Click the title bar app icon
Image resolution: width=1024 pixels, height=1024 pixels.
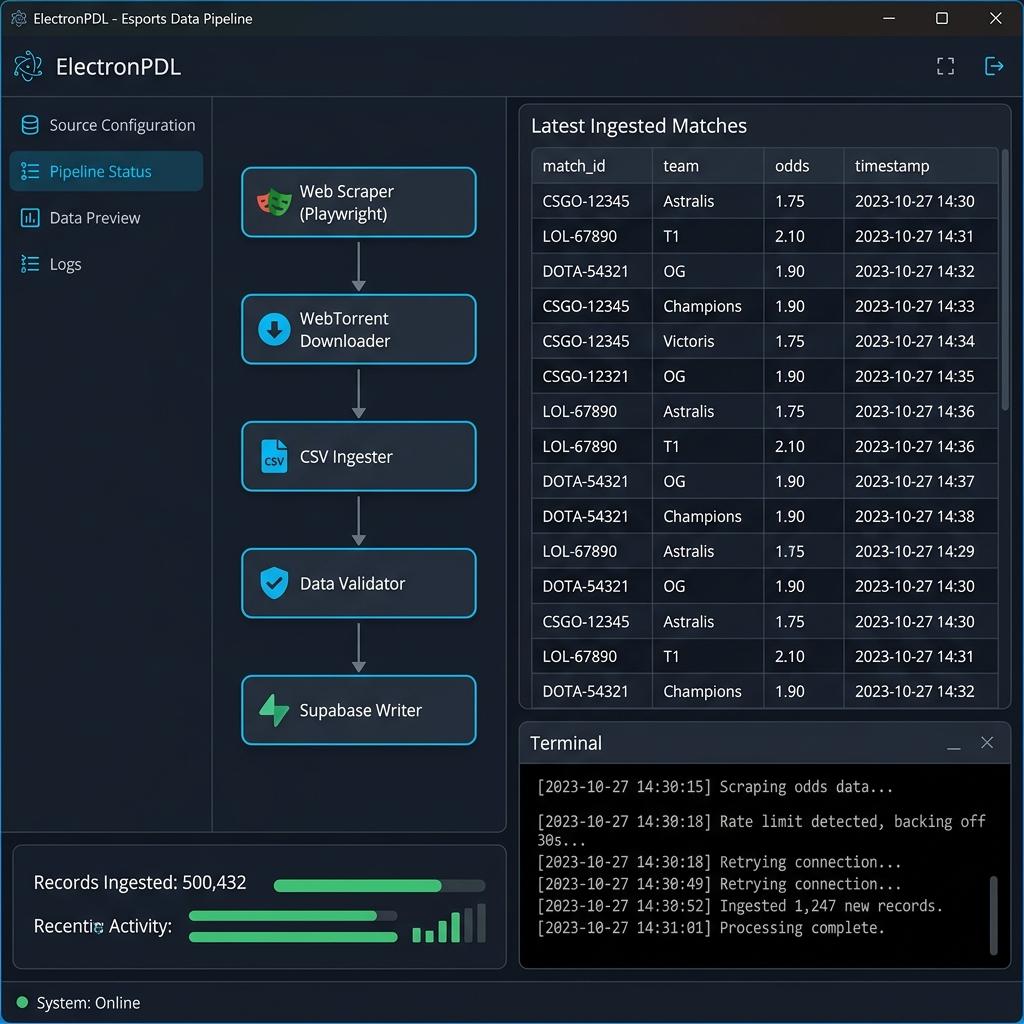[19, 18]
